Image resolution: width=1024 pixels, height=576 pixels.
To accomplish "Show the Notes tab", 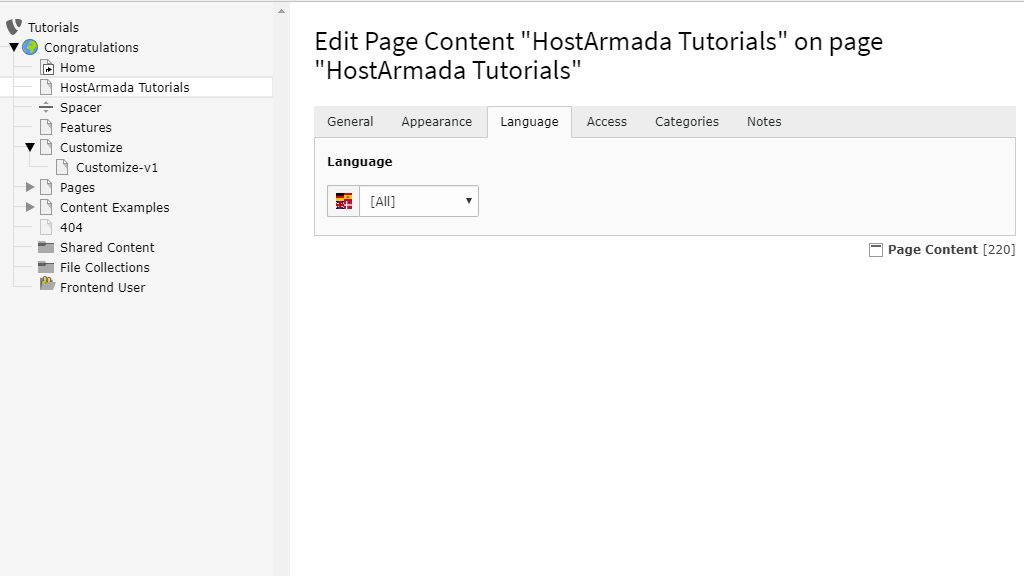I will pos(763,121).
